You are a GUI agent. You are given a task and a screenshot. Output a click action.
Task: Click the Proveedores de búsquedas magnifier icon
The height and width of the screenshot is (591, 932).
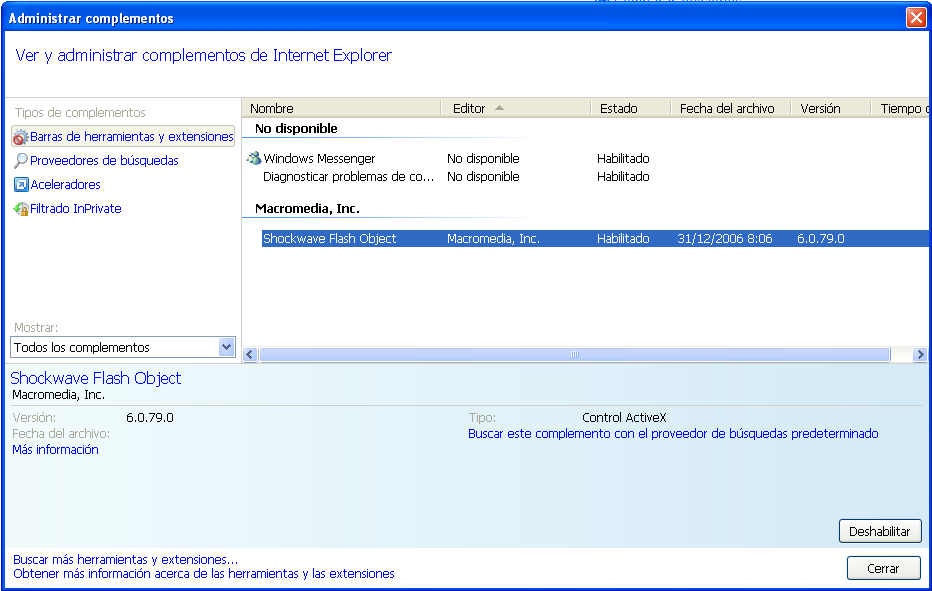21,161
